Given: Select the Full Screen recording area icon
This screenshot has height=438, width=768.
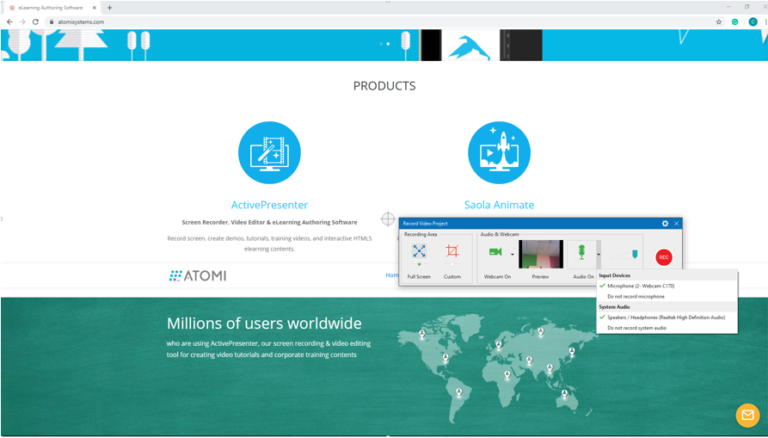Looking at the screenshot, I should click(x=419, y=251).
